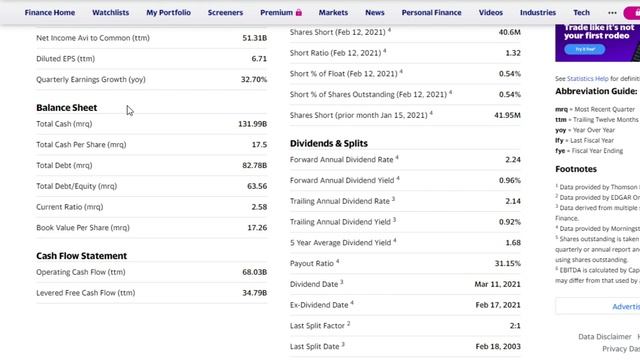Image resolution: width=640 pixels, height=360 pixels.
Task: Select the Mar 11, 2021 dividend date
Action: pos(498,284)
